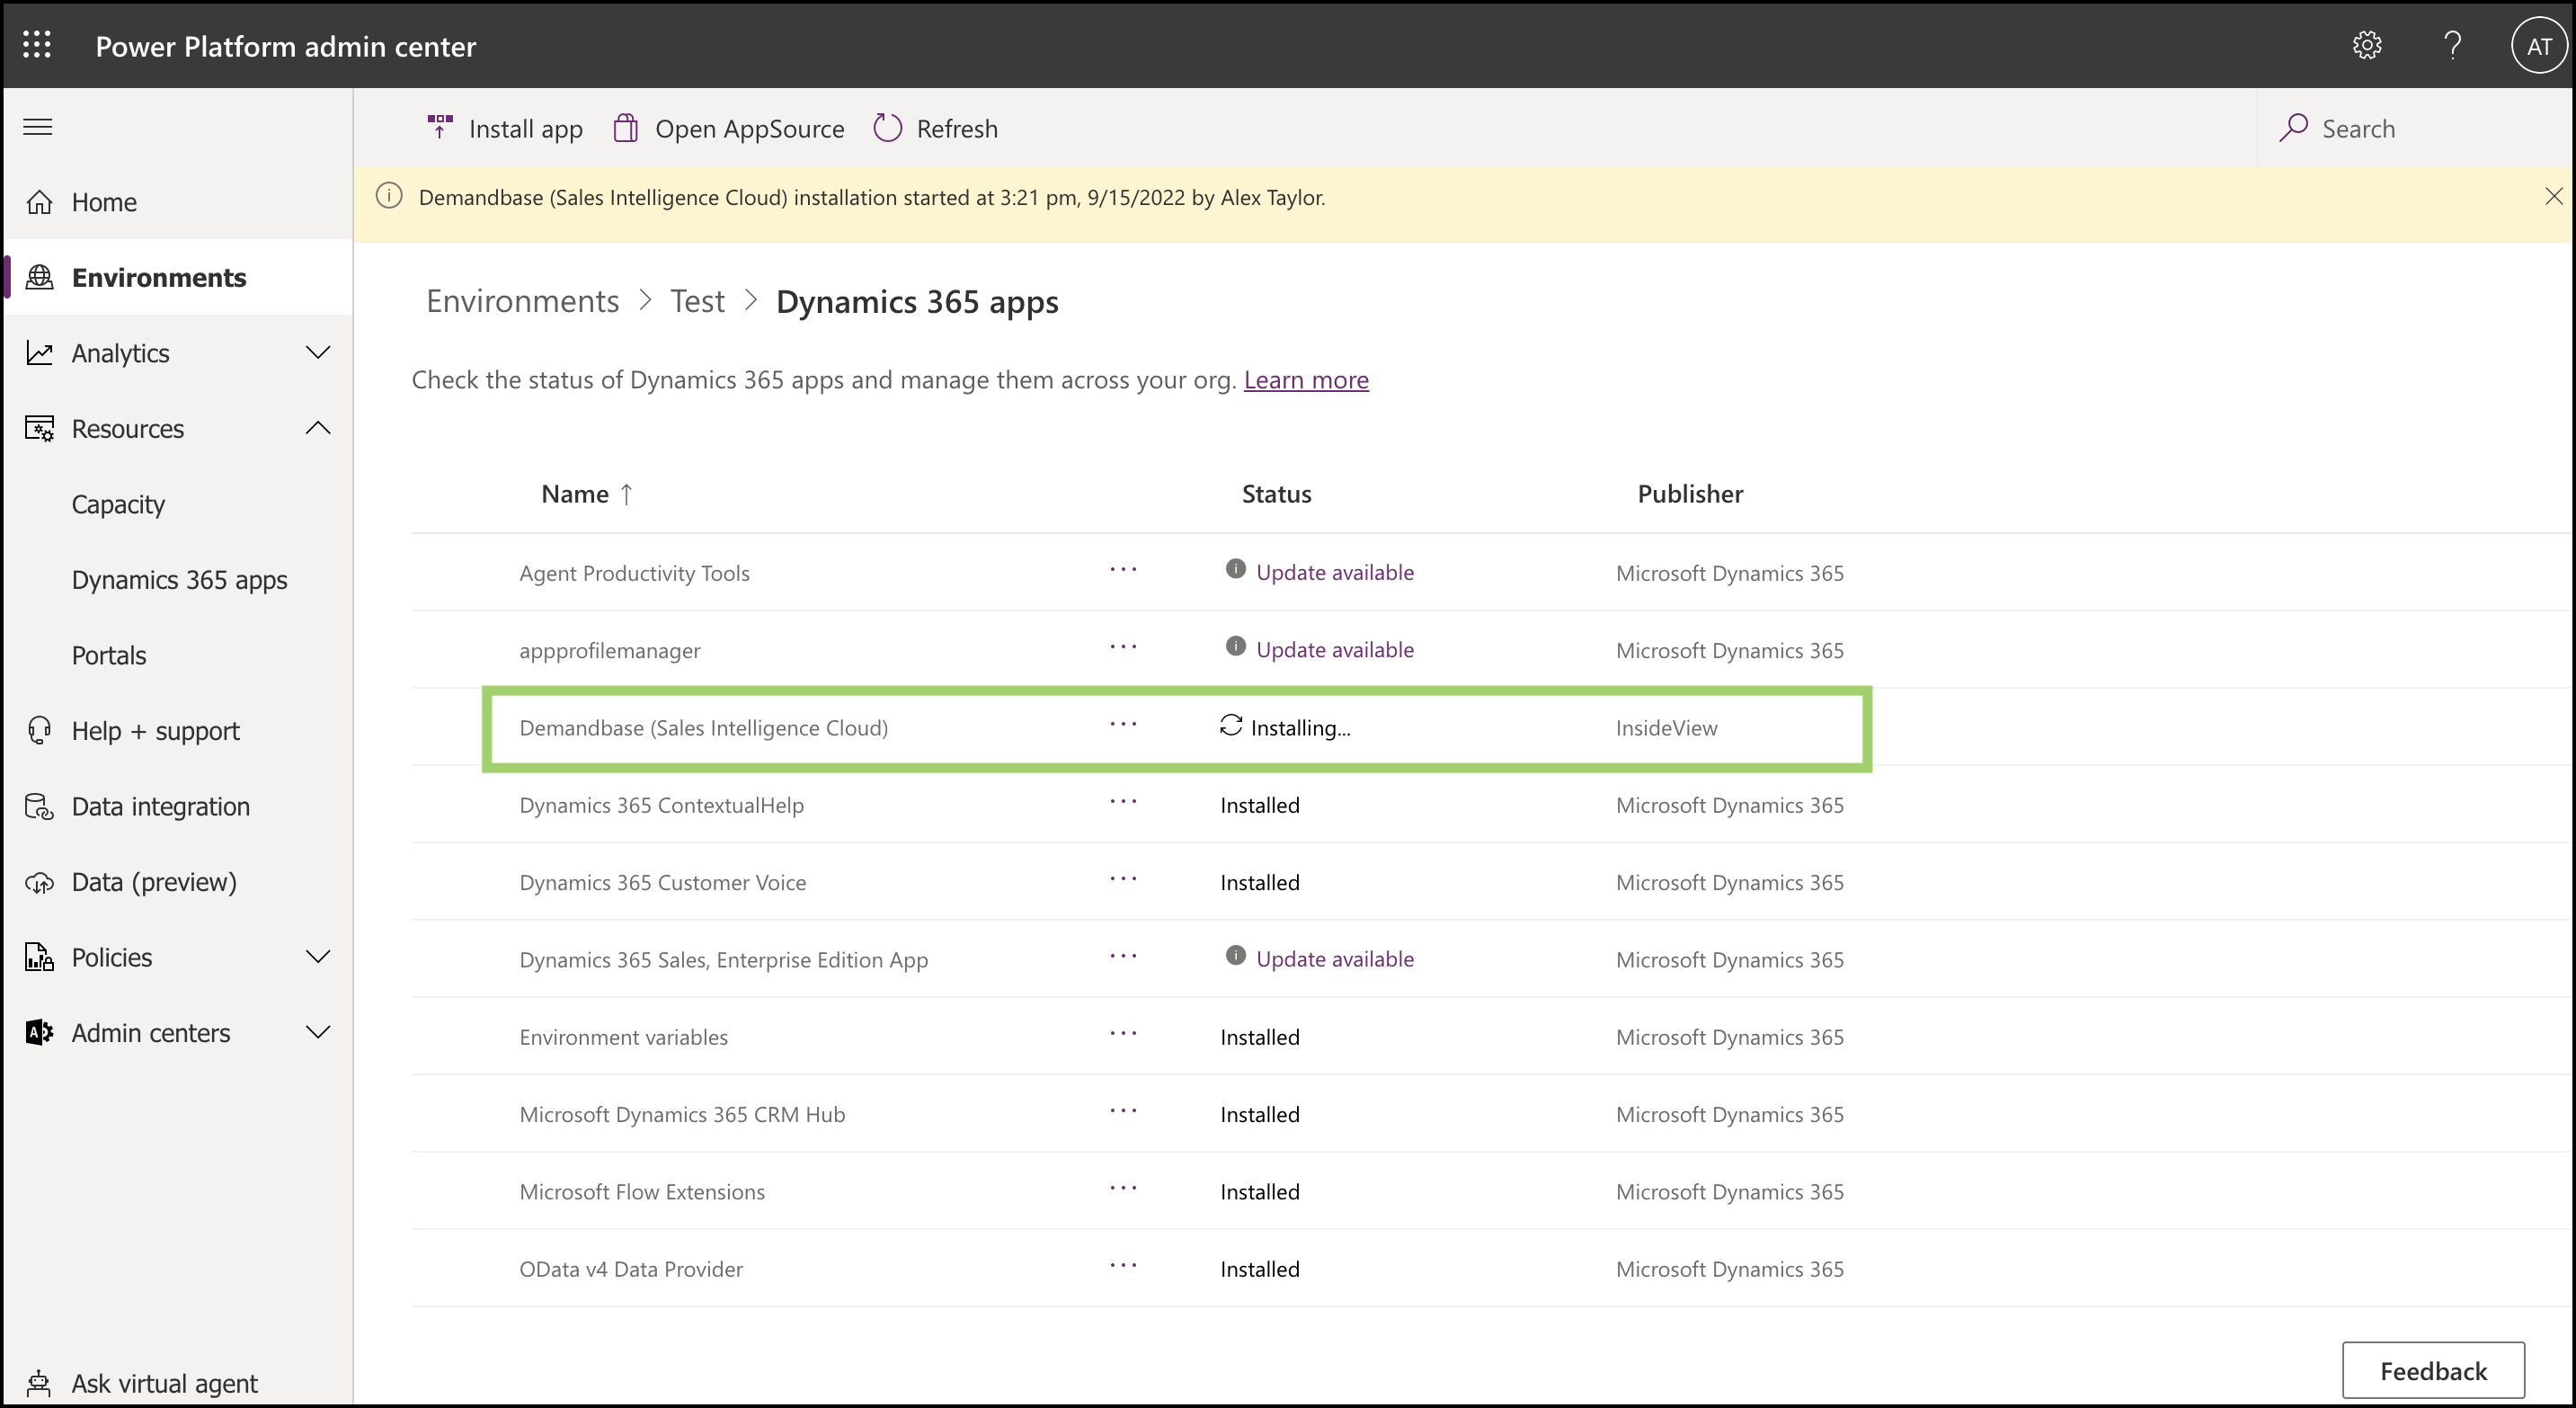
Task: Collapse the navigation hamburger menu
Action: (x=38, y=127)
